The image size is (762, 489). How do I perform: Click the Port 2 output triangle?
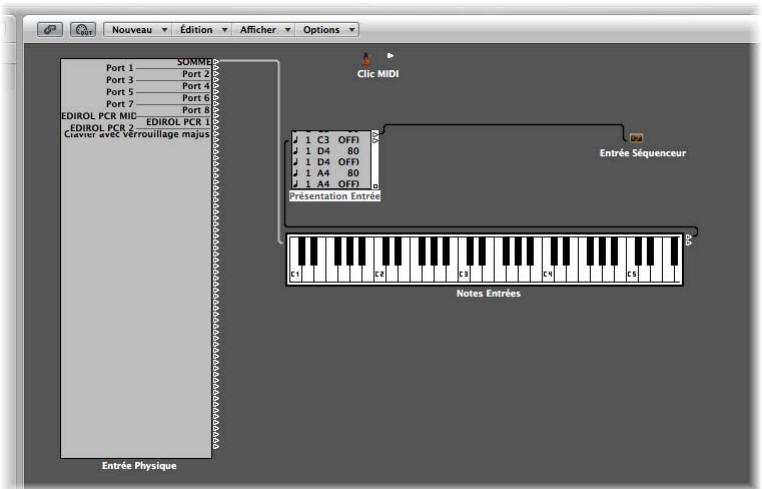pyautogui.click(x=216, y=74)
